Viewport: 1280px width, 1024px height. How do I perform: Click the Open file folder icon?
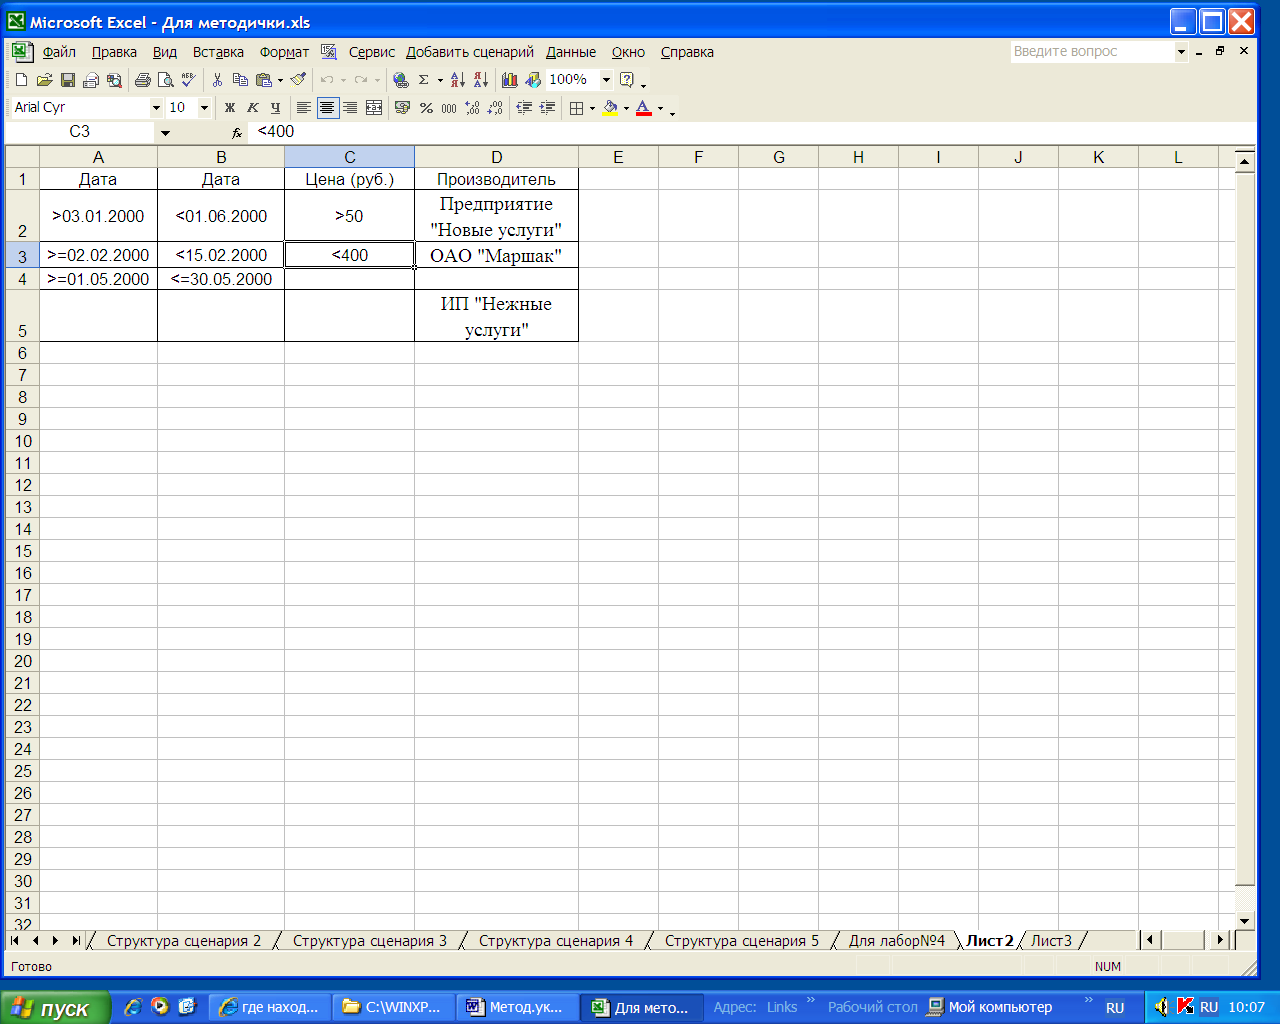[44, 80]
